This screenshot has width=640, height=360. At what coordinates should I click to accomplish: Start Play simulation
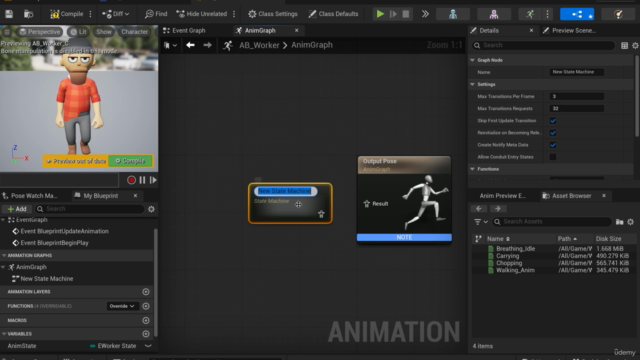[x=380, y=14]
